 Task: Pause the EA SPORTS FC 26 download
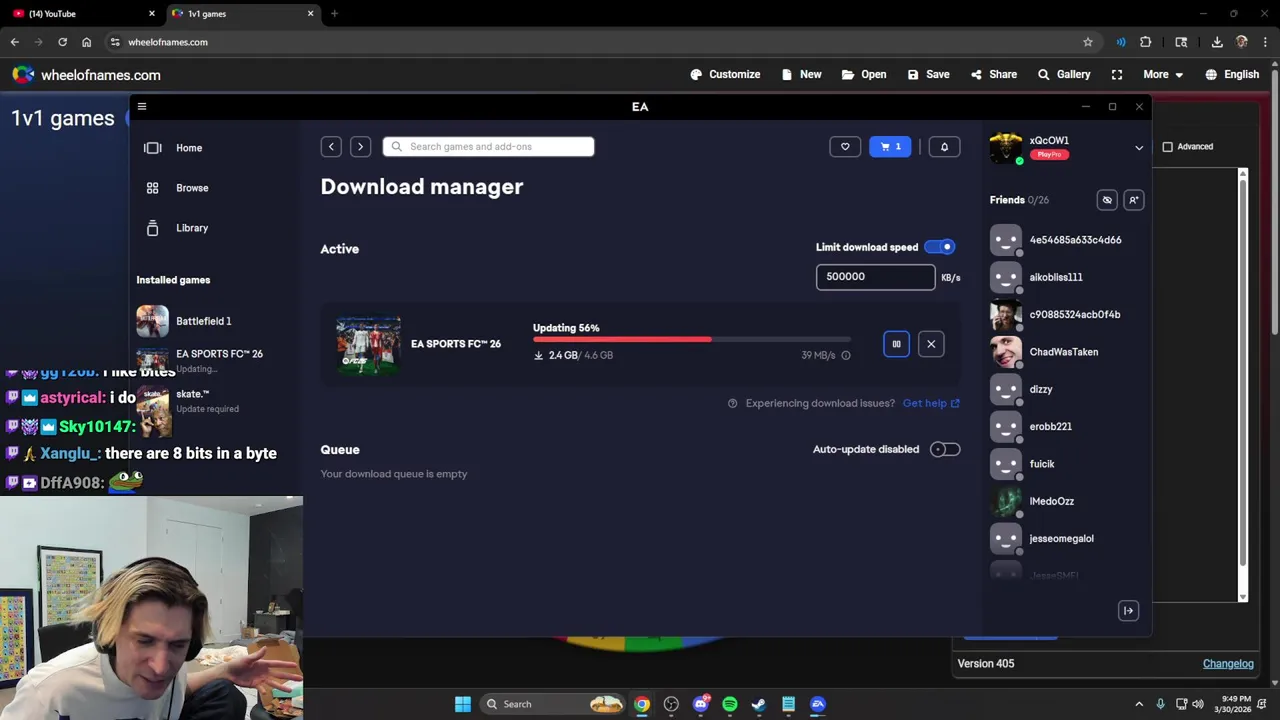[896, 344]
